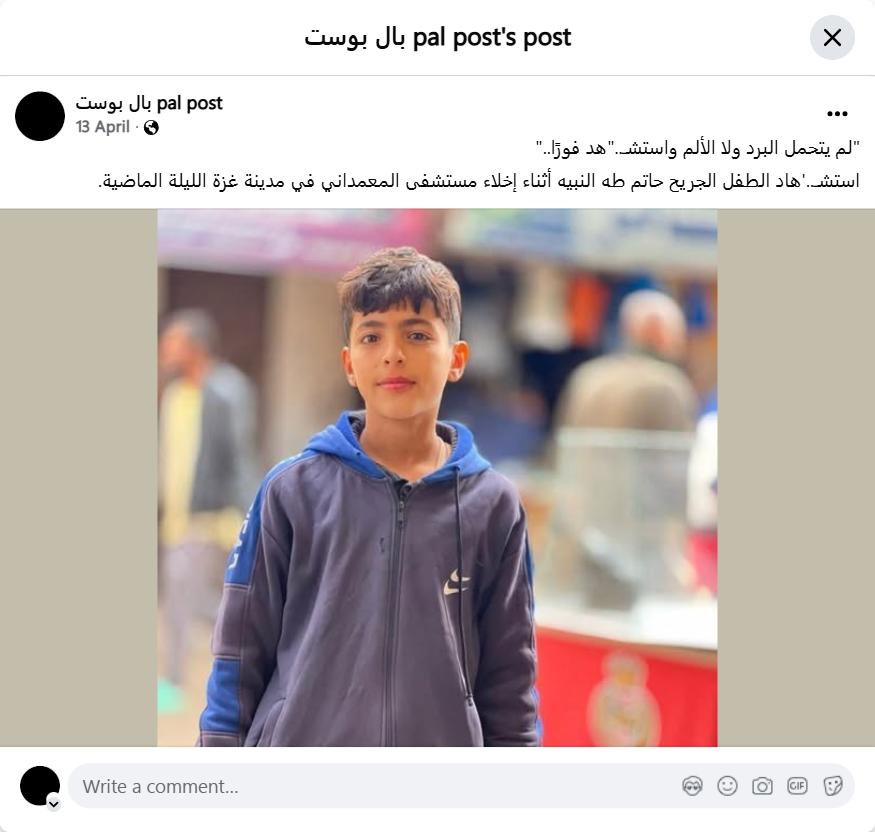The width and height of the screenshot is (875, 832).
Task: Attach a photo using camera icon
Action: [762, 786]
